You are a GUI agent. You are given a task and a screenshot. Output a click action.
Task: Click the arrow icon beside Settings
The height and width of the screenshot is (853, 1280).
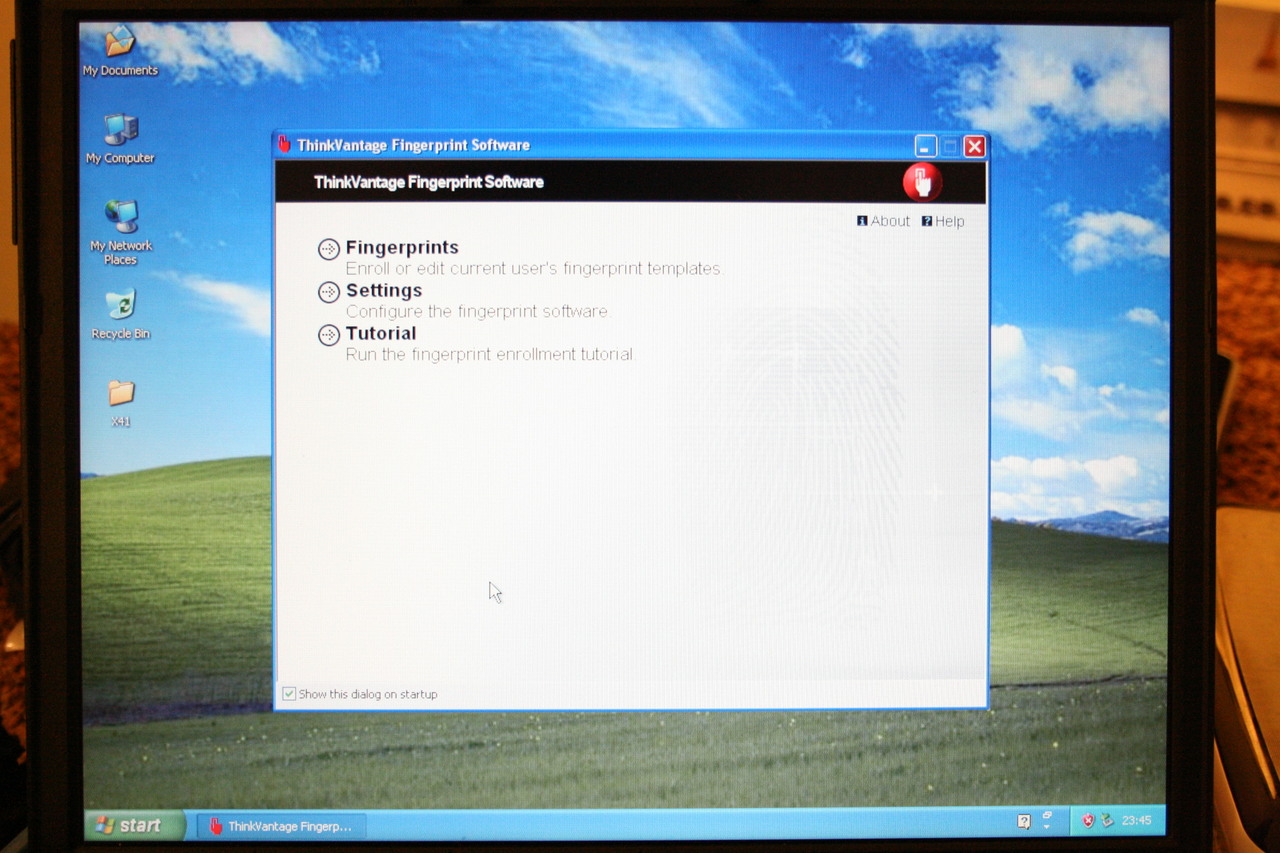[329, 292]
